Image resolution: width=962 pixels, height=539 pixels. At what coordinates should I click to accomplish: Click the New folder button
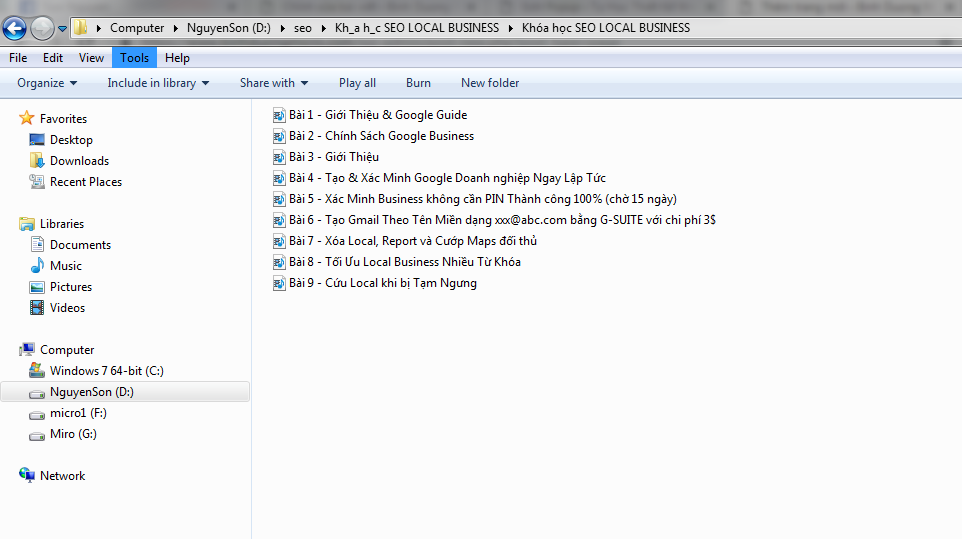[490, 83]
